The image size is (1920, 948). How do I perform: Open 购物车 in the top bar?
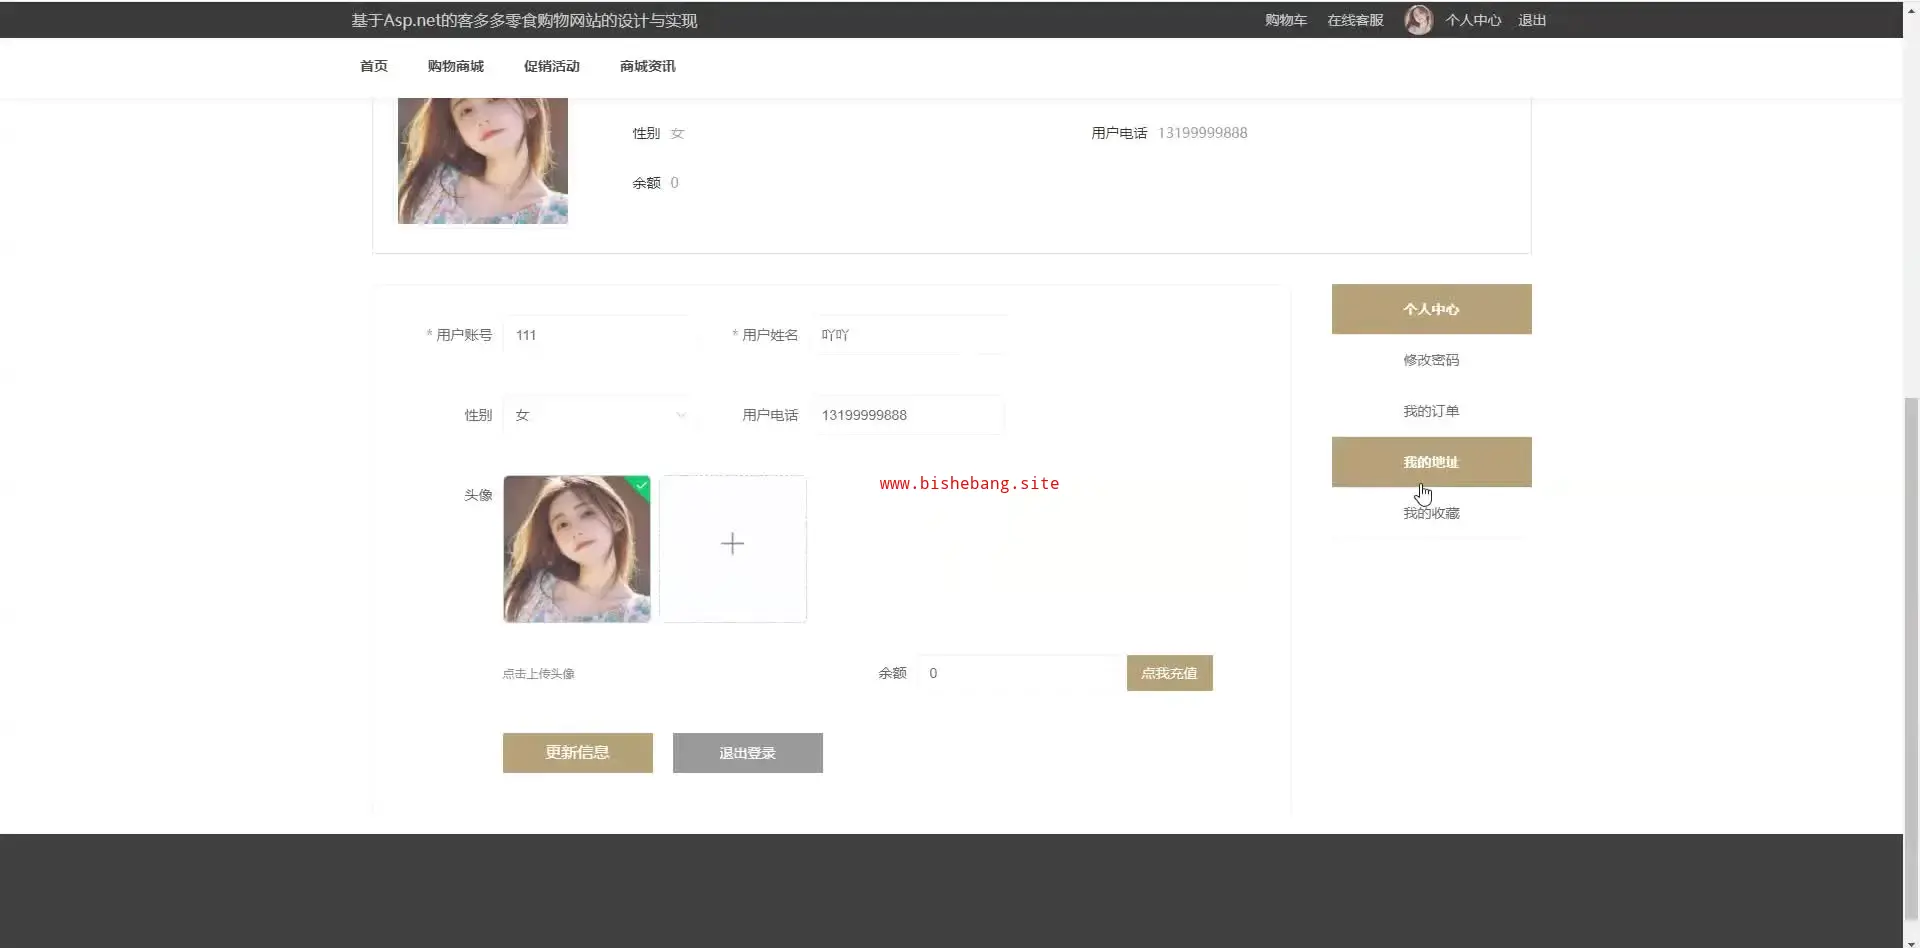coord(1286,20)
